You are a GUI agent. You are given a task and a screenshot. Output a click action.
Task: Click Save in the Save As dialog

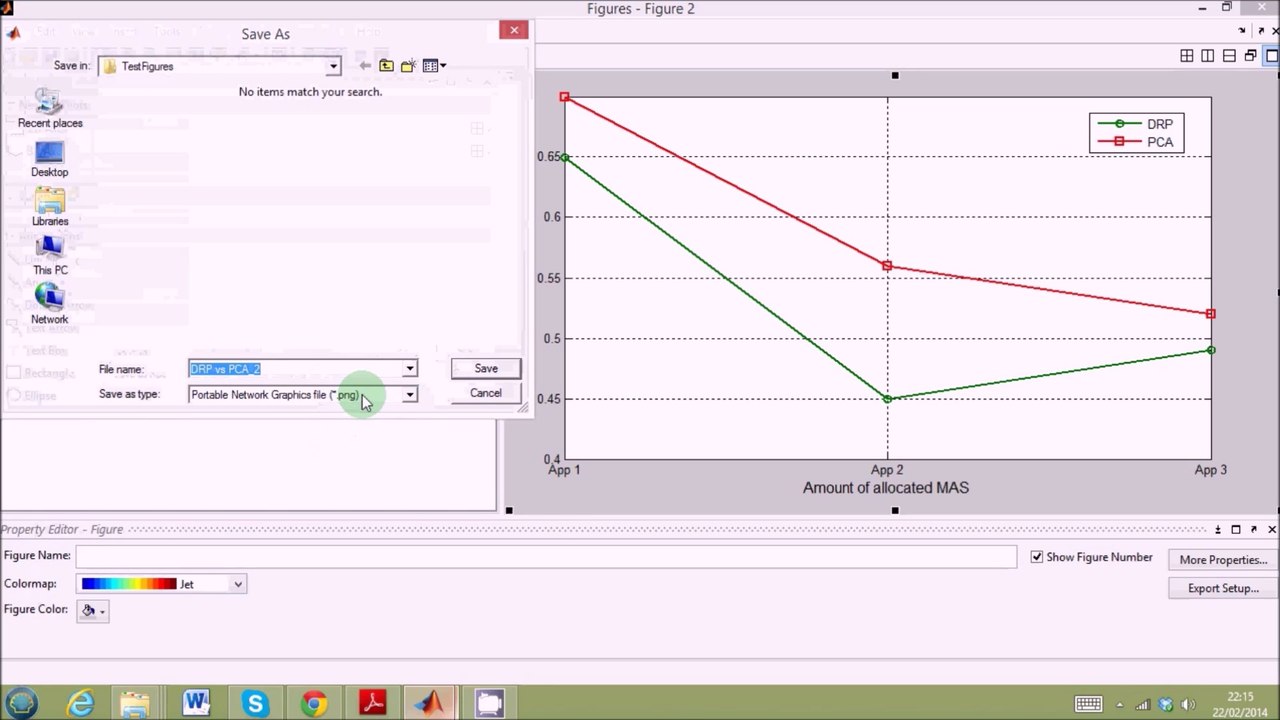486,368
